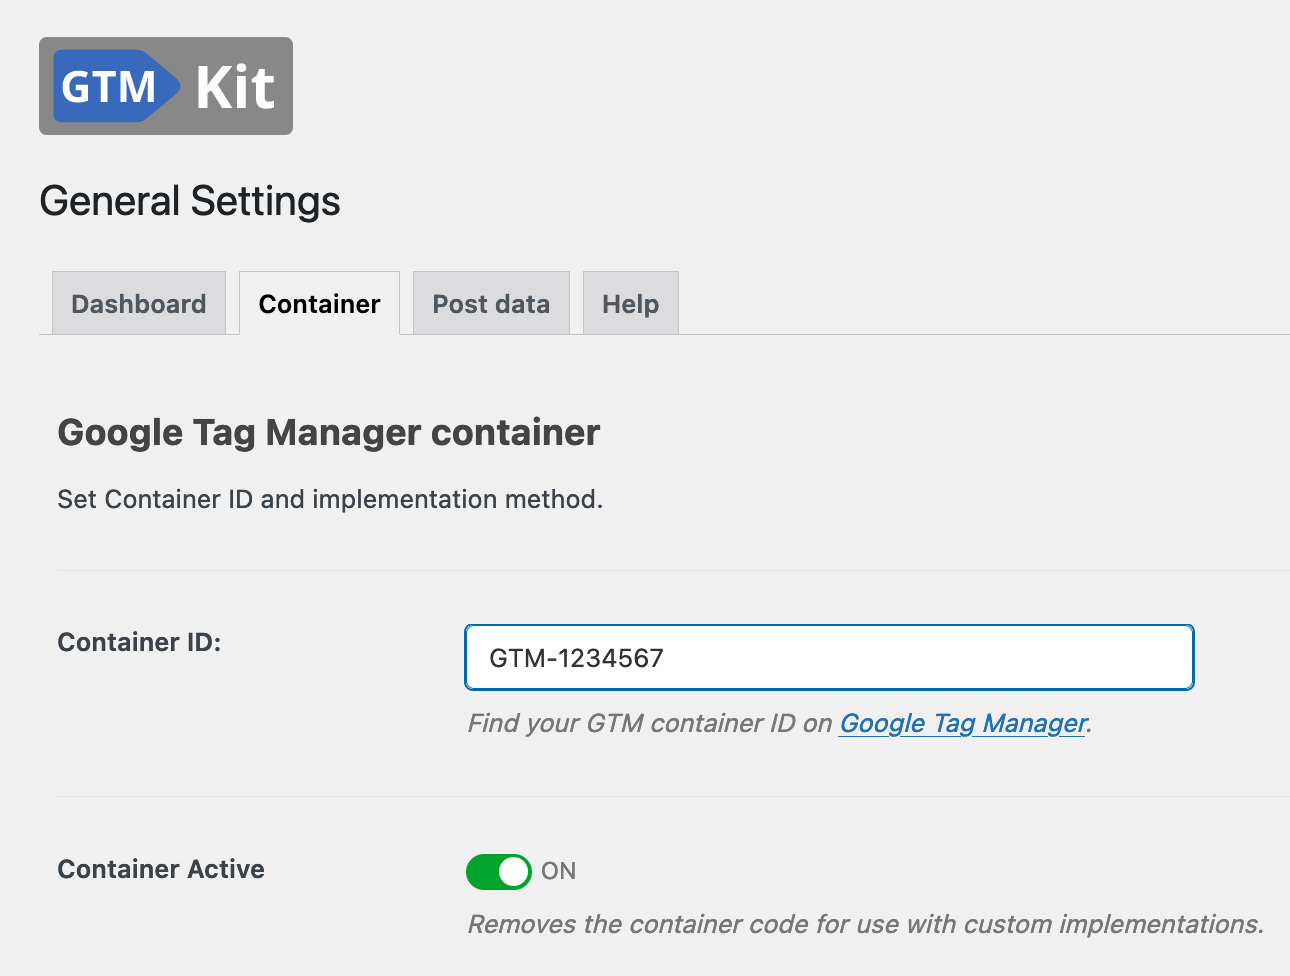Open the Dashboard tab
Screen dimensions: 1290x976
[x=139, y=303]
